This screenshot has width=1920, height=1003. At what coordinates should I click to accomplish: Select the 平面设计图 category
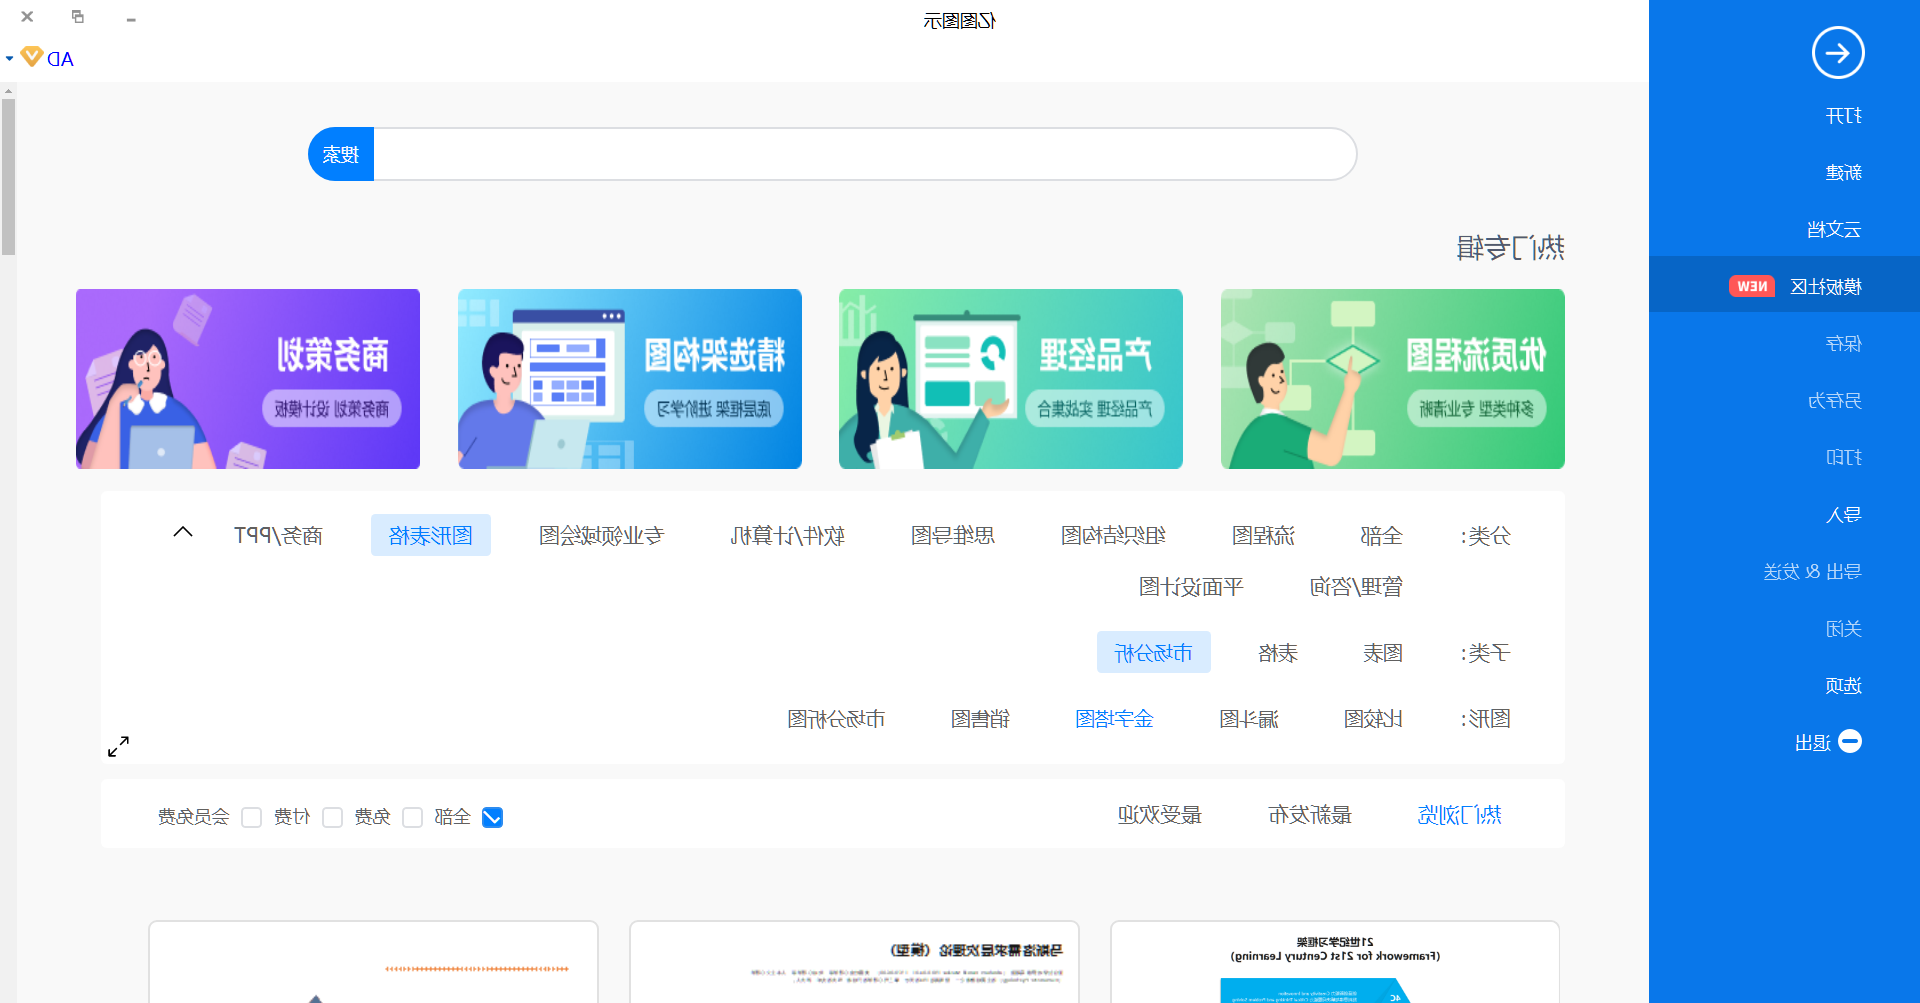[x=1191, y=587]
